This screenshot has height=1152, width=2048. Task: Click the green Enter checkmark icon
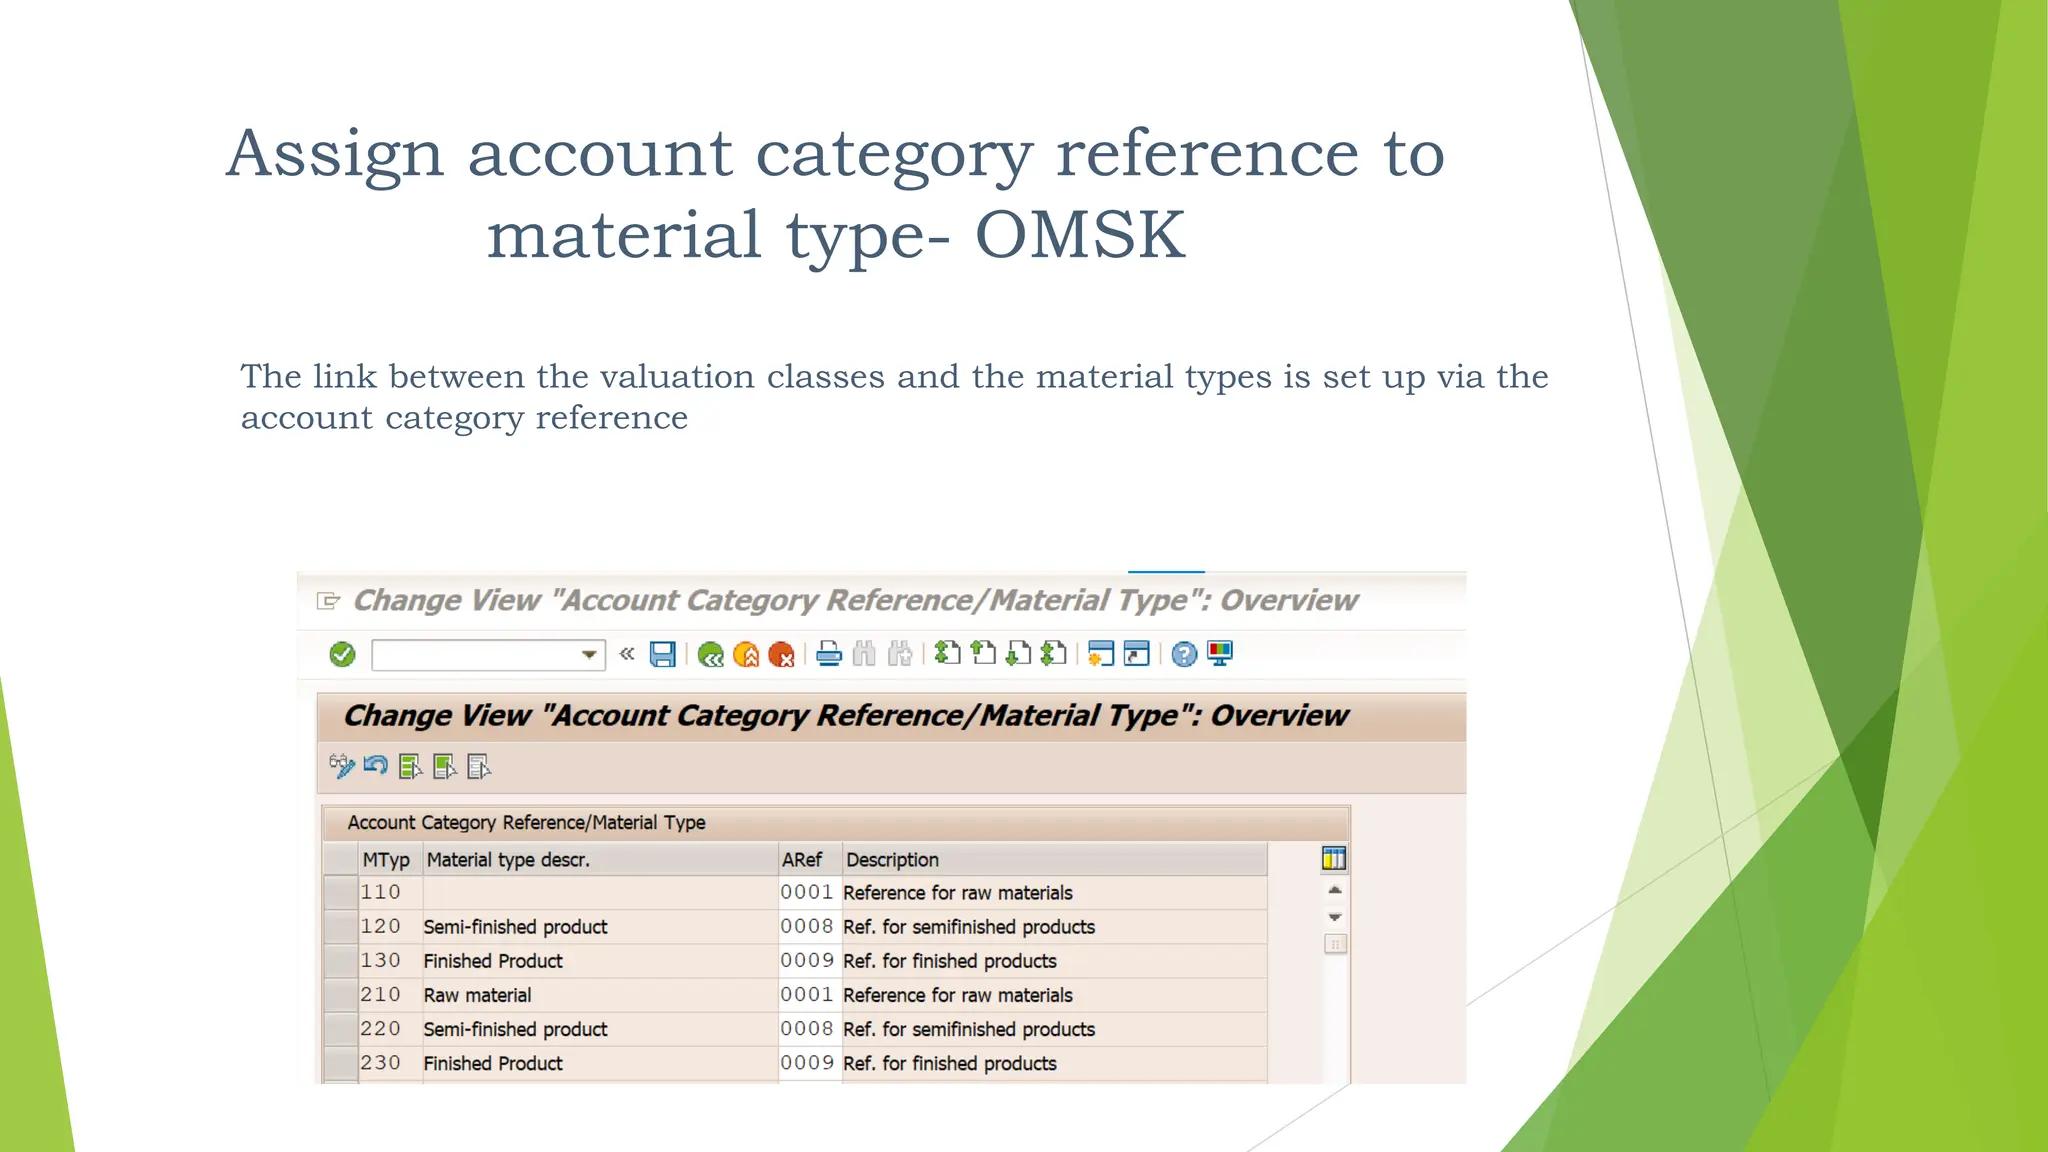342,654
